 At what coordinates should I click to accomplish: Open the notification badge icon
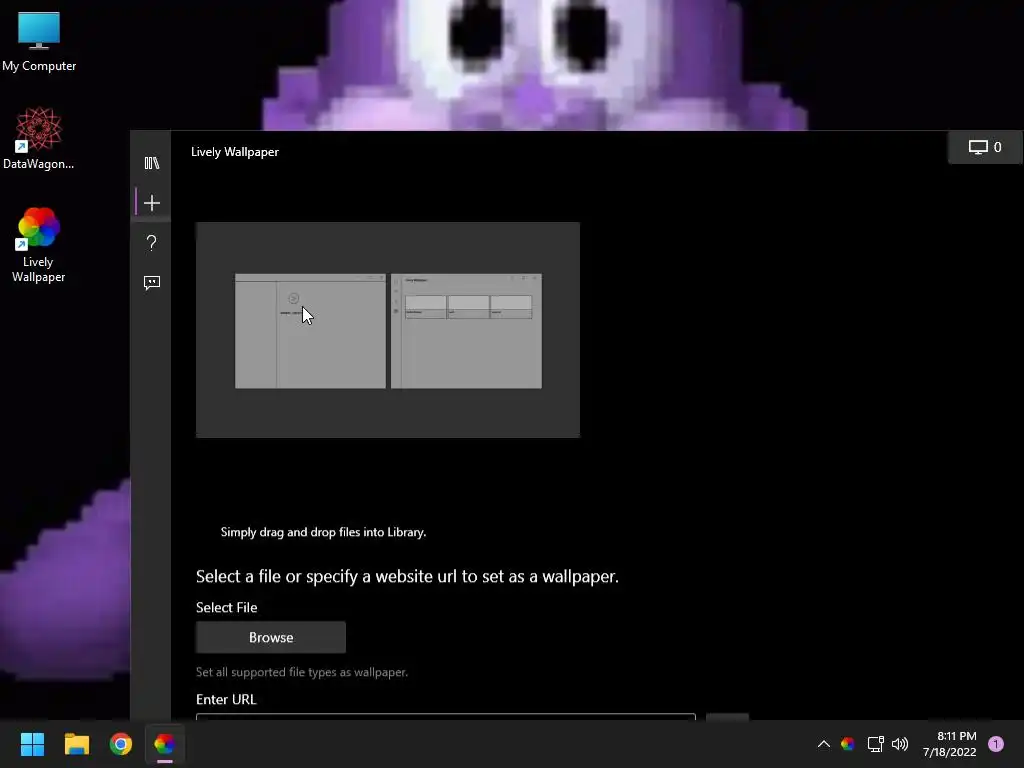point(996,744)
